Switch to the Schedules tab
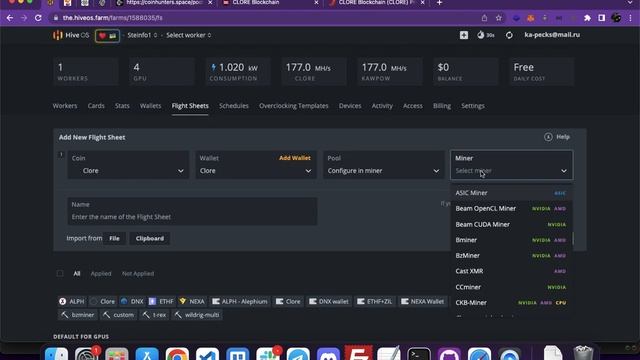The height and width of the screenshot is (360, 640). click(233, 106)
